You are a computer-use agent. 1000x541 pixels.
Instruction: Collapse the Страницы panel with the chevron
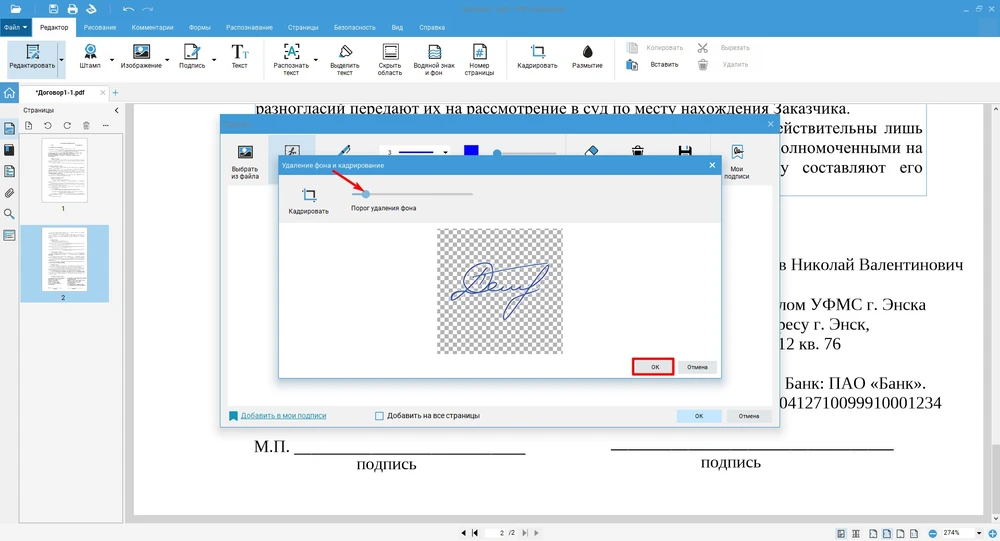point(116,110)
